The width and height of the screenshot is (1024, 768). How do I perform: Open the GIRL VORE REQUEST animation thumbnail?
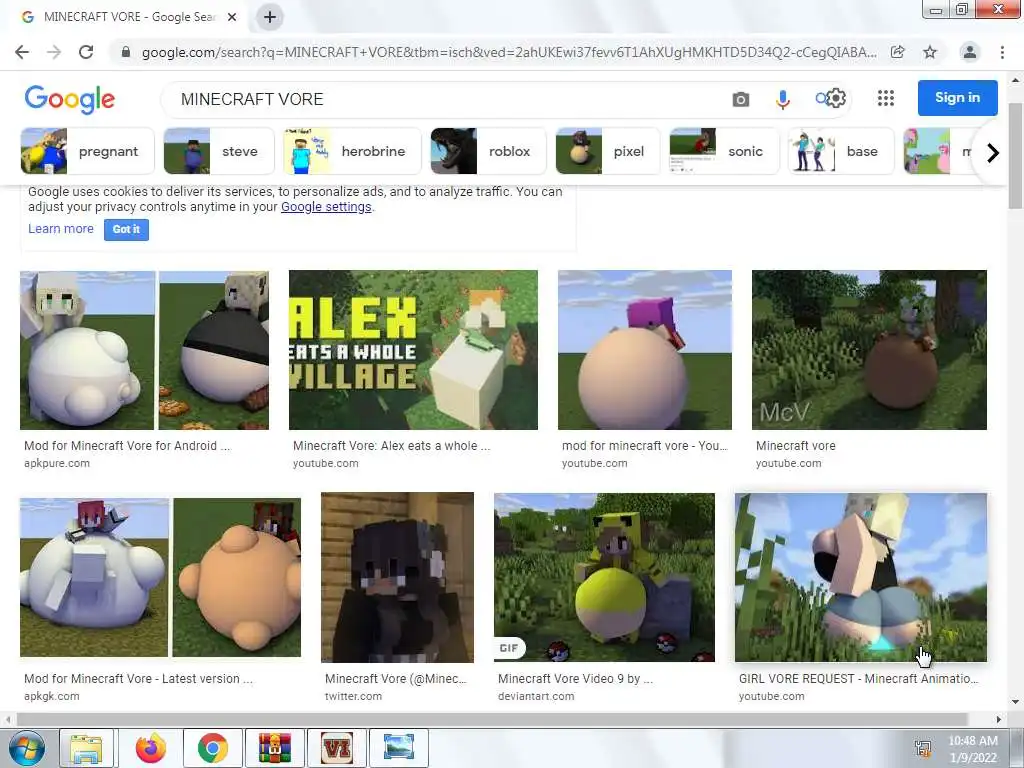861,577
